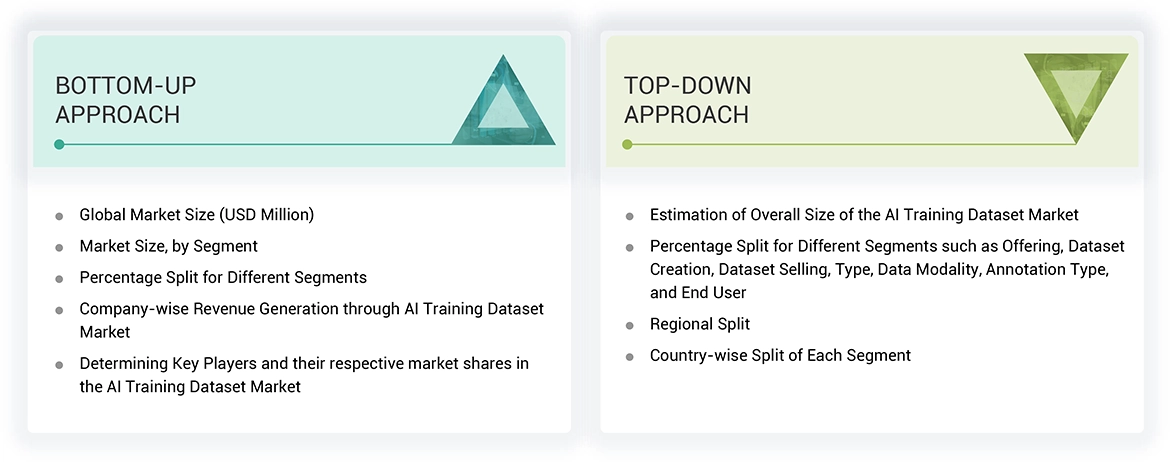Click the bullet beside Global Market Size
This screenshot has width=1170, height=462.
[60, 215]
